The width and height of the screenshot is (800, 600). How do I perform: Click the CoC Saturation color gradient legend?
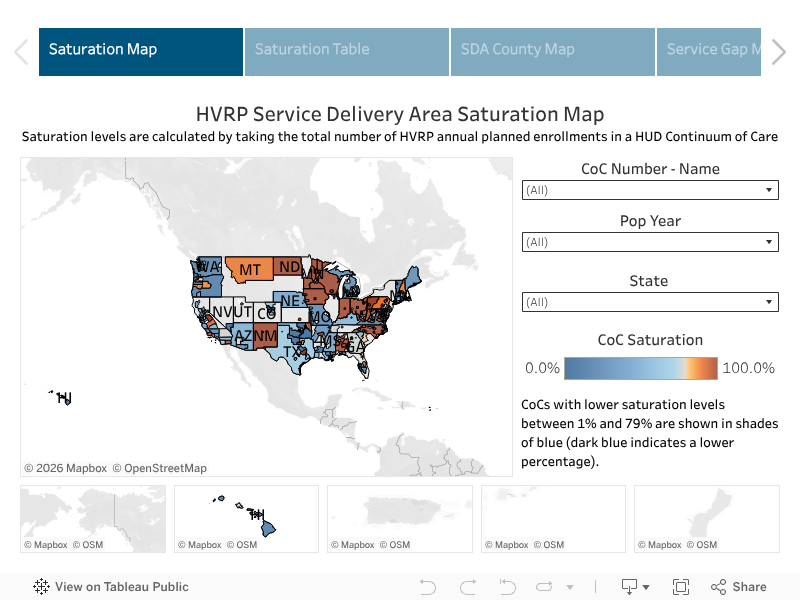641,368
